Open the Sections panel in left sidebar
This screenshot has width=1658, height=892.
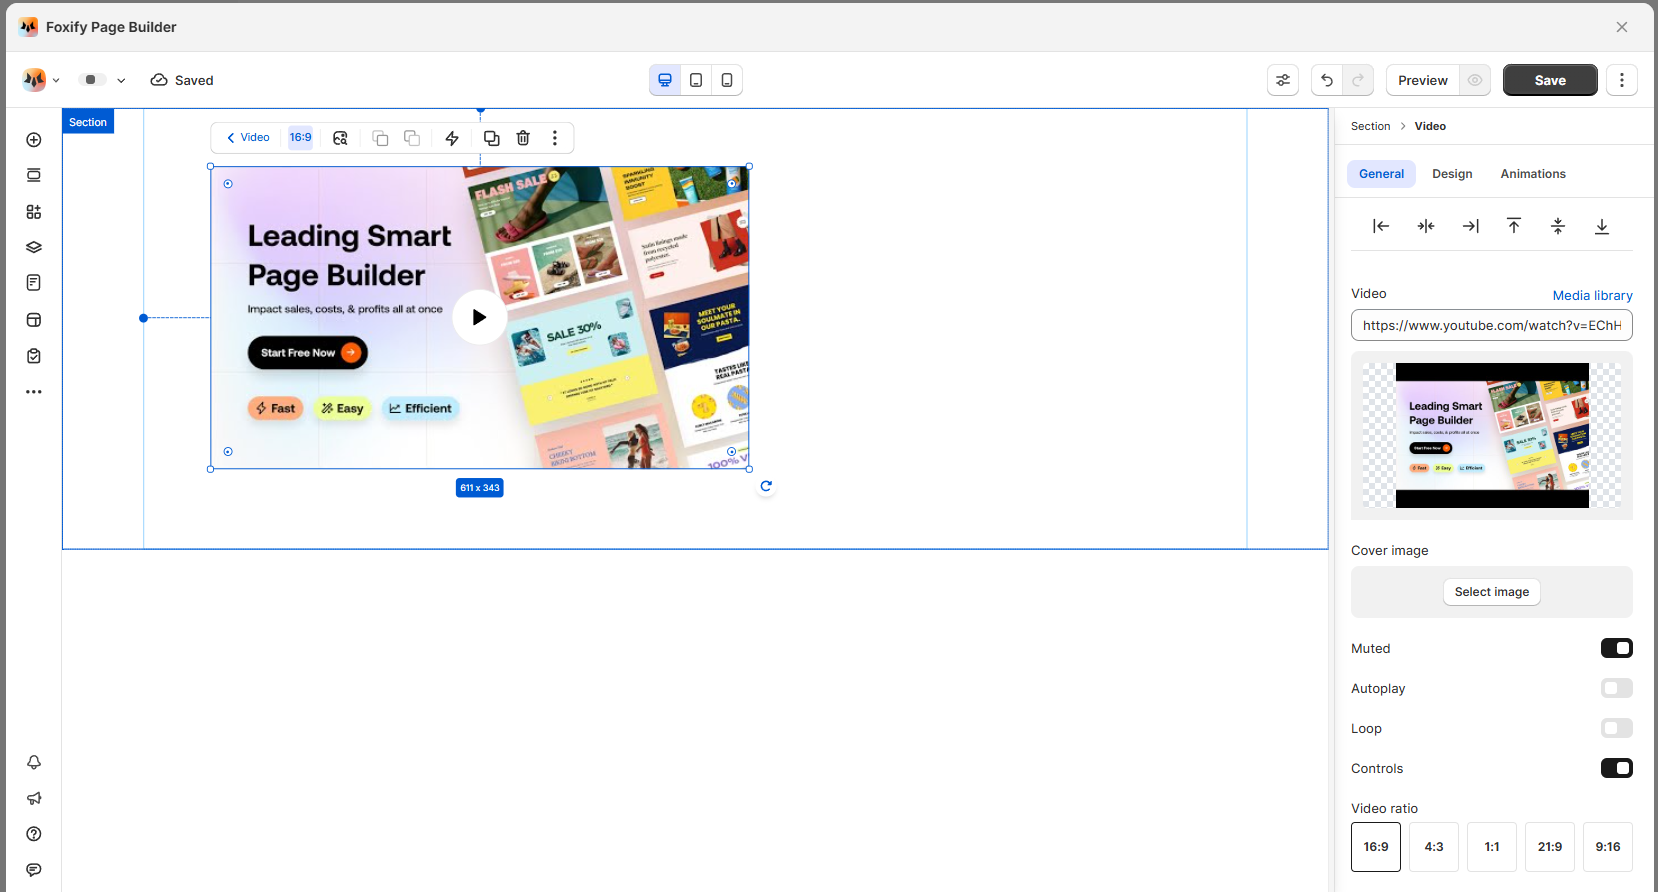tap(34, 176)
